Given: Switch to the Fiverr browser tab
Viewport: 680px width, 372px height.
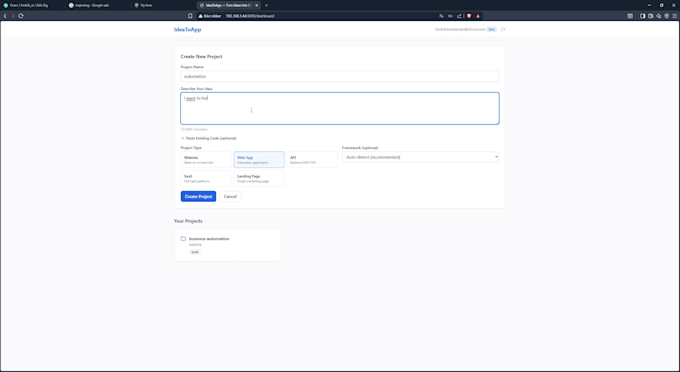Looking at the screenshot, I should pos(33,5).
